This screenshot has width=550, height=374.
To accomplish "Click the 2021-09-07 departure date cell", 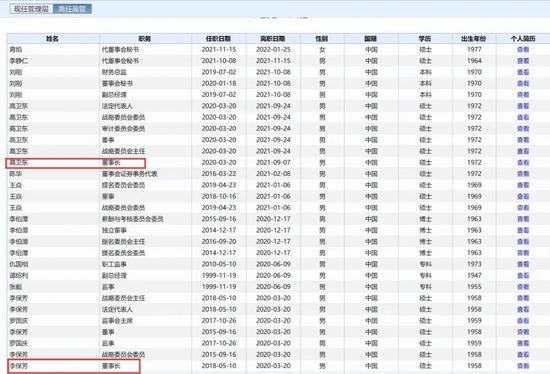I will point(273,162).
